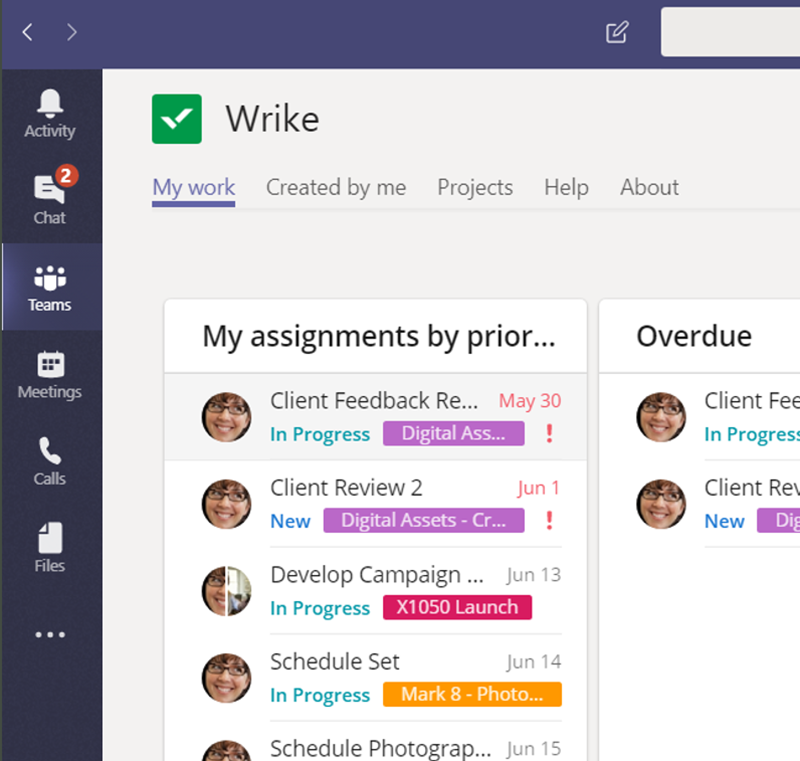Open the Files icon in sidebar
Screen dimensions: 800x761
click(50, 547)
